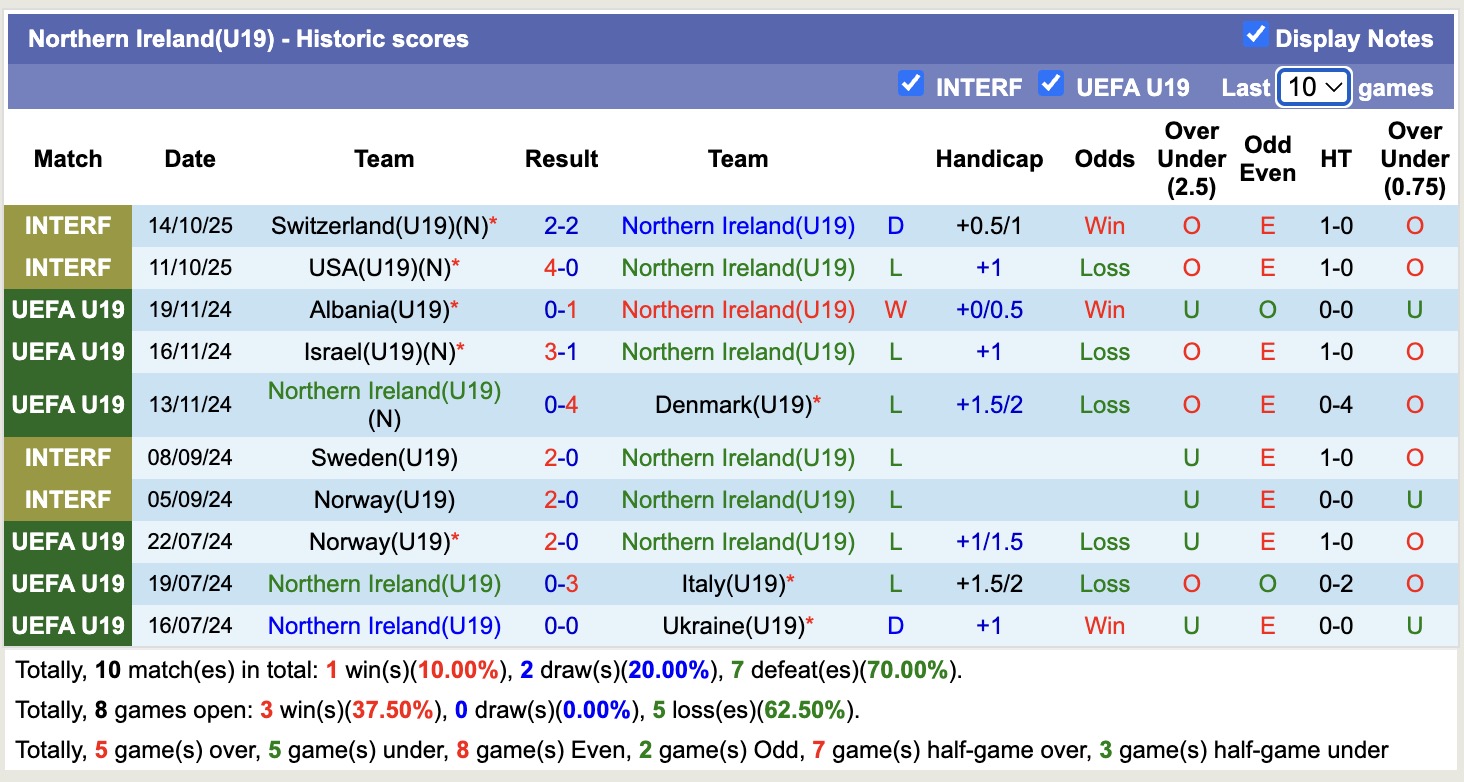The width and height of the screenshot is (1464, 782).
Task: Open the Albania(U19) team link
Action: (378, 310)
